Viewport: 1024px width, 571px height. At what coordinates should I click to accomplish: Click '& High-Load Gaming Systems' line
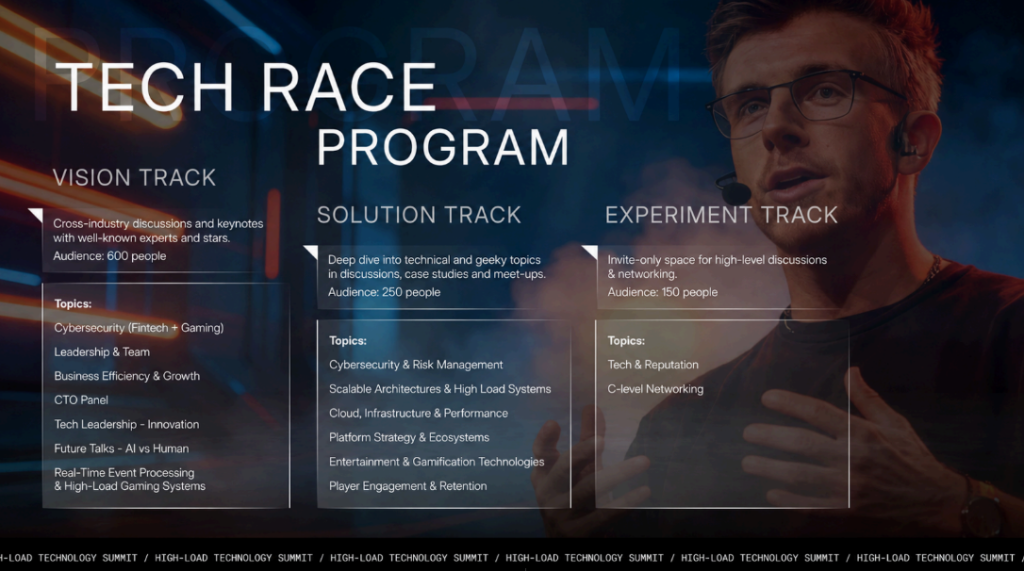coord(129,486)
